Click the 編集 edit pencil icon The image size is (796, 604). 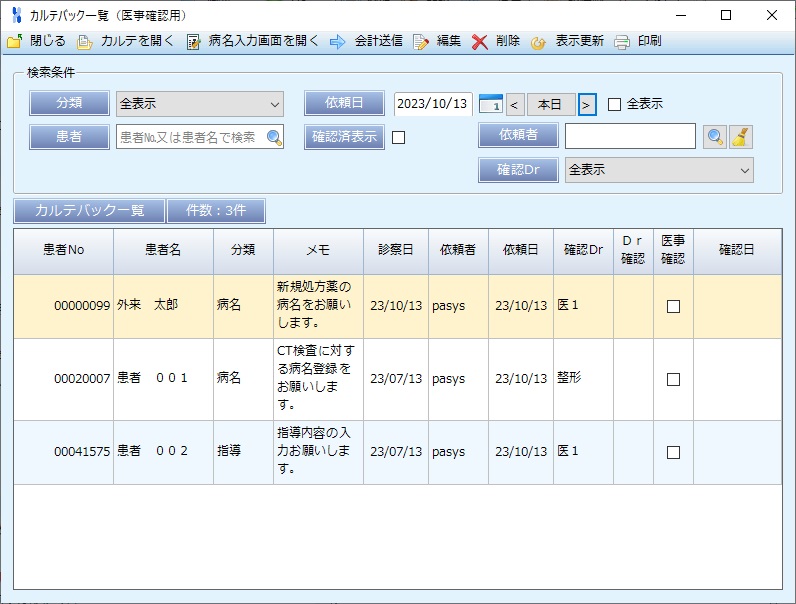click(421, 42)
